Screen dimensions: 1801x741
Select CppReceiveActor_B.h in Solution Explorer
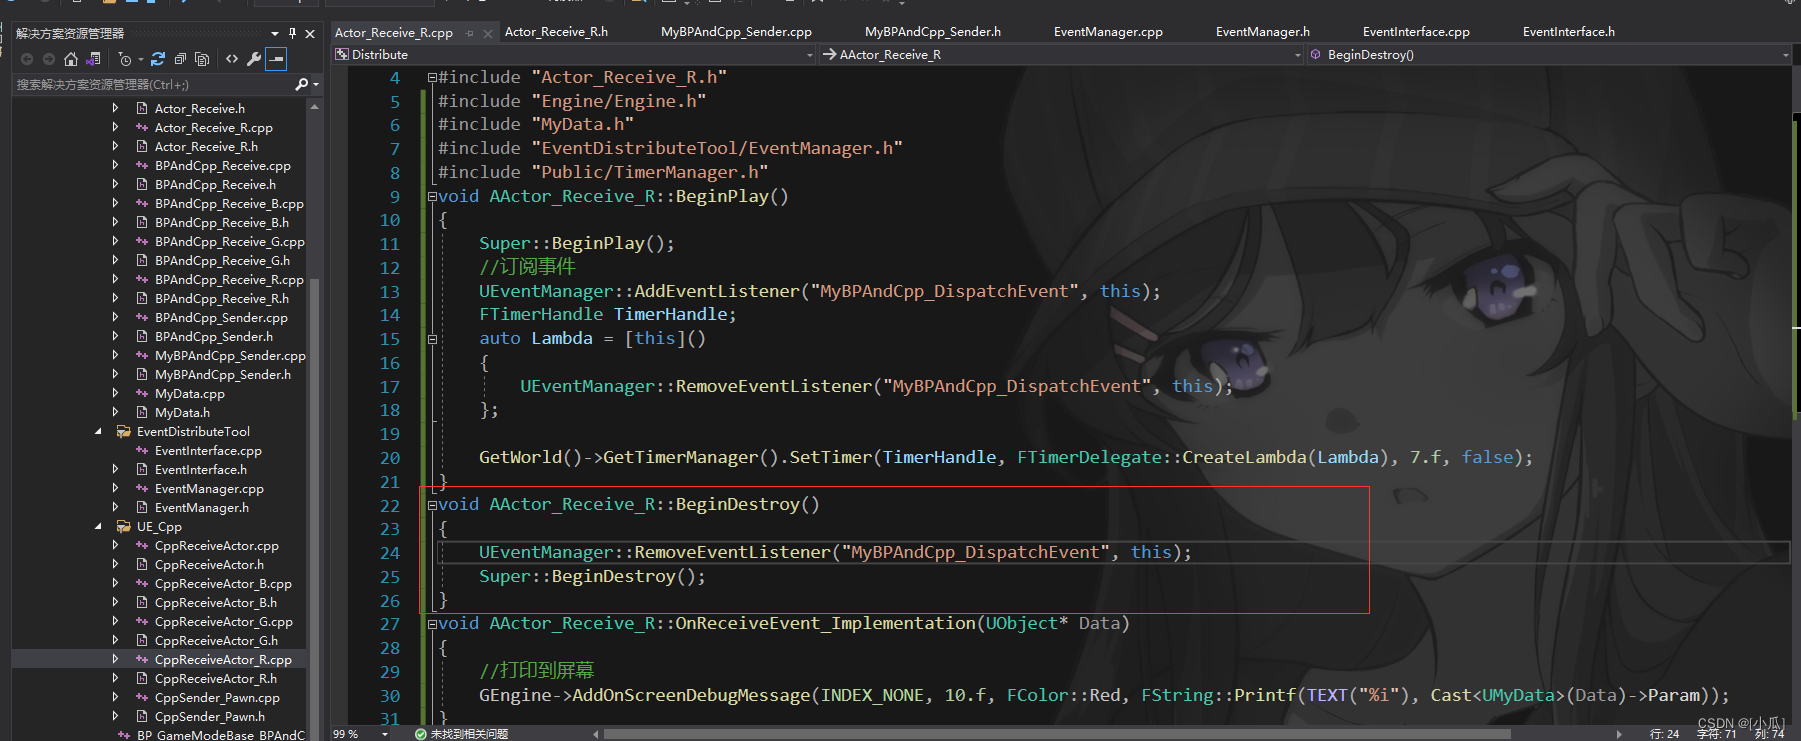coord(216,603)
